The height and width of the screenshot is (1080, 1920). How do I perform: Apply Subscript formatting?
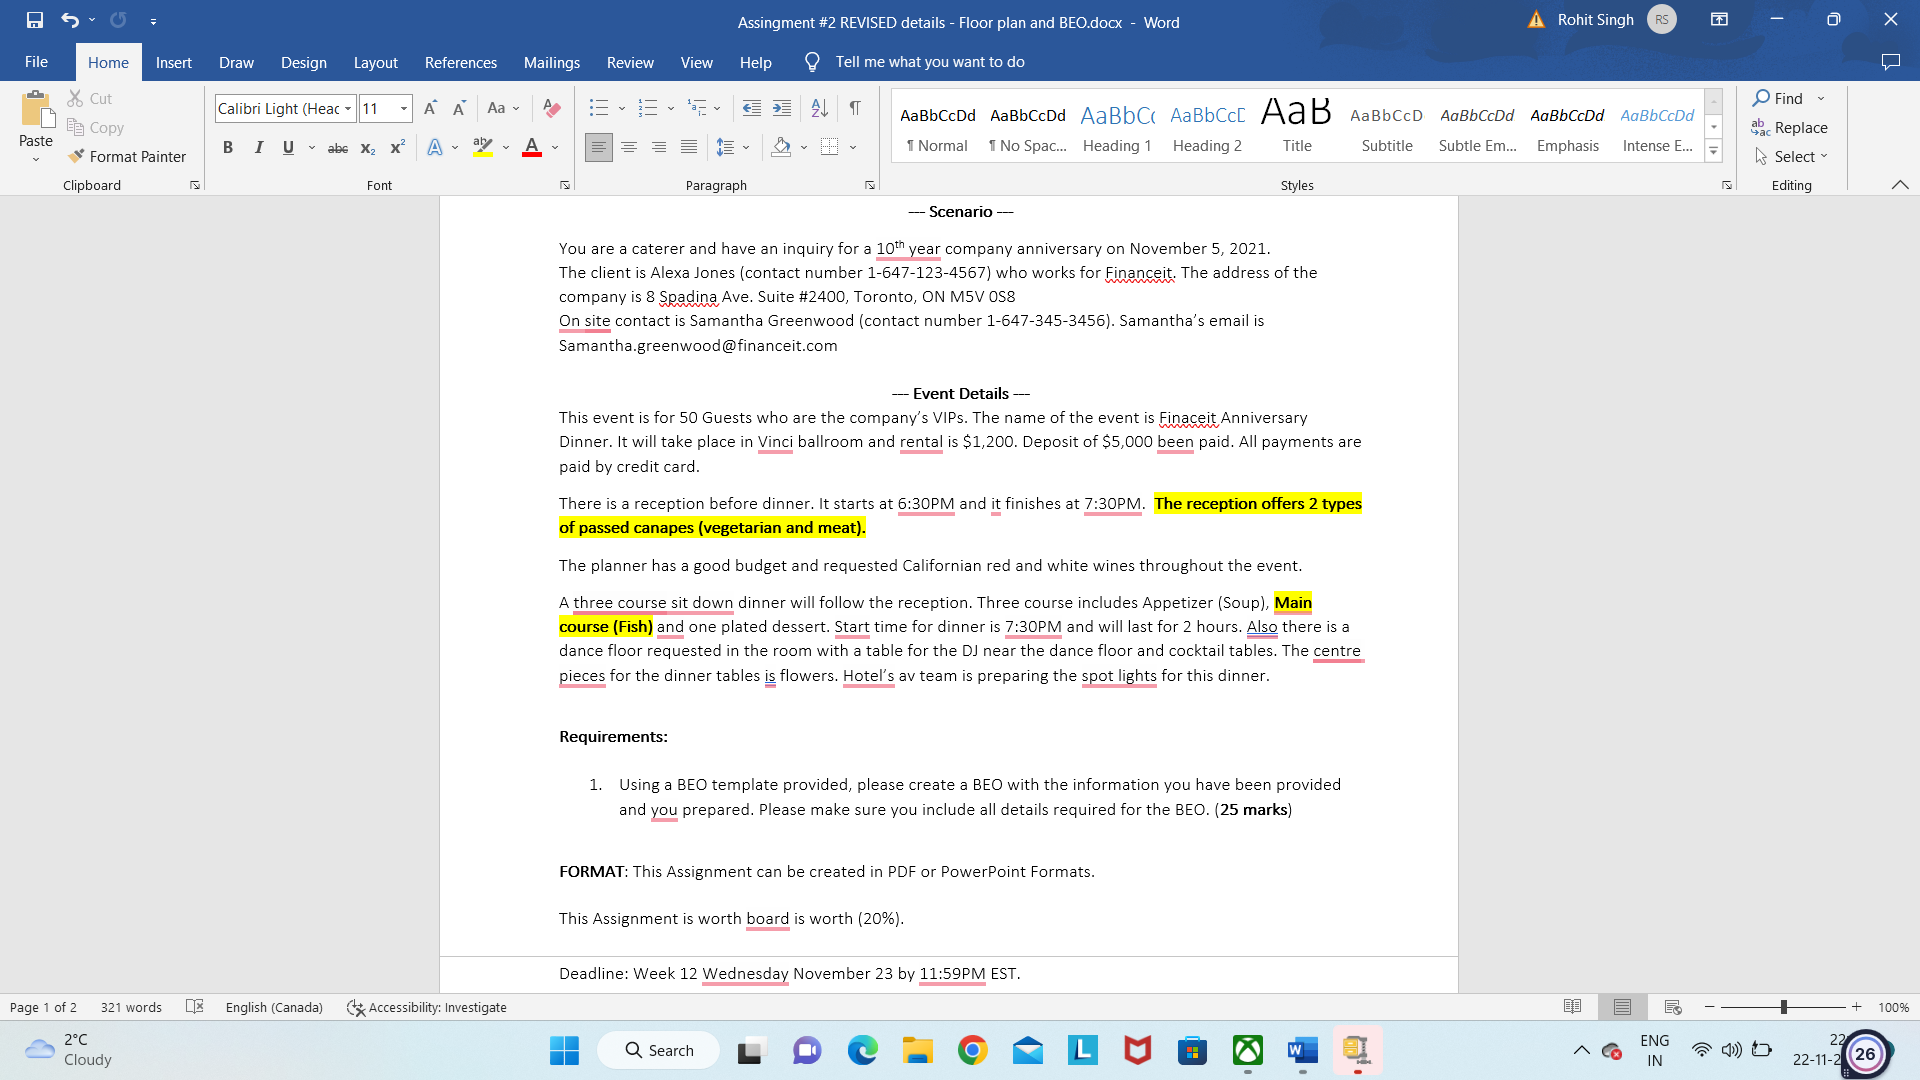point(367,147)
